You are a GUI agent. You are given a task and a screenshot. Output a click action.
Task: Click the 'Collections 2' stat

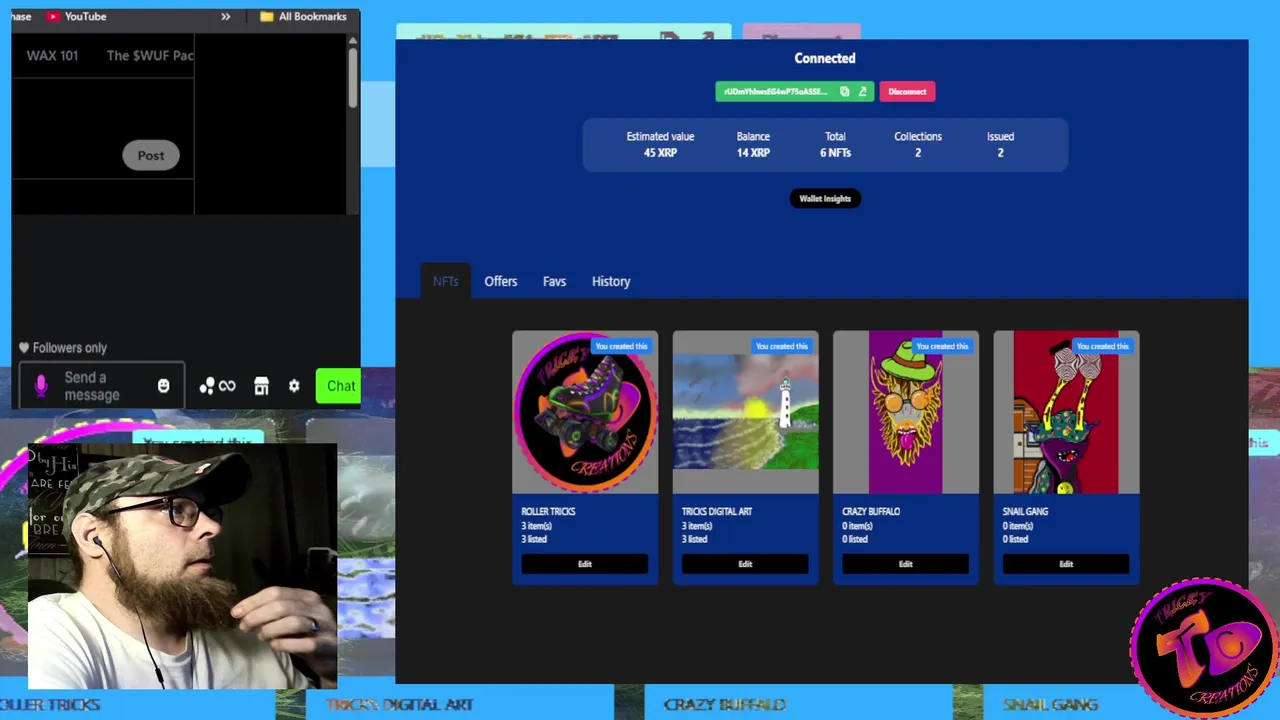point(918,145)
